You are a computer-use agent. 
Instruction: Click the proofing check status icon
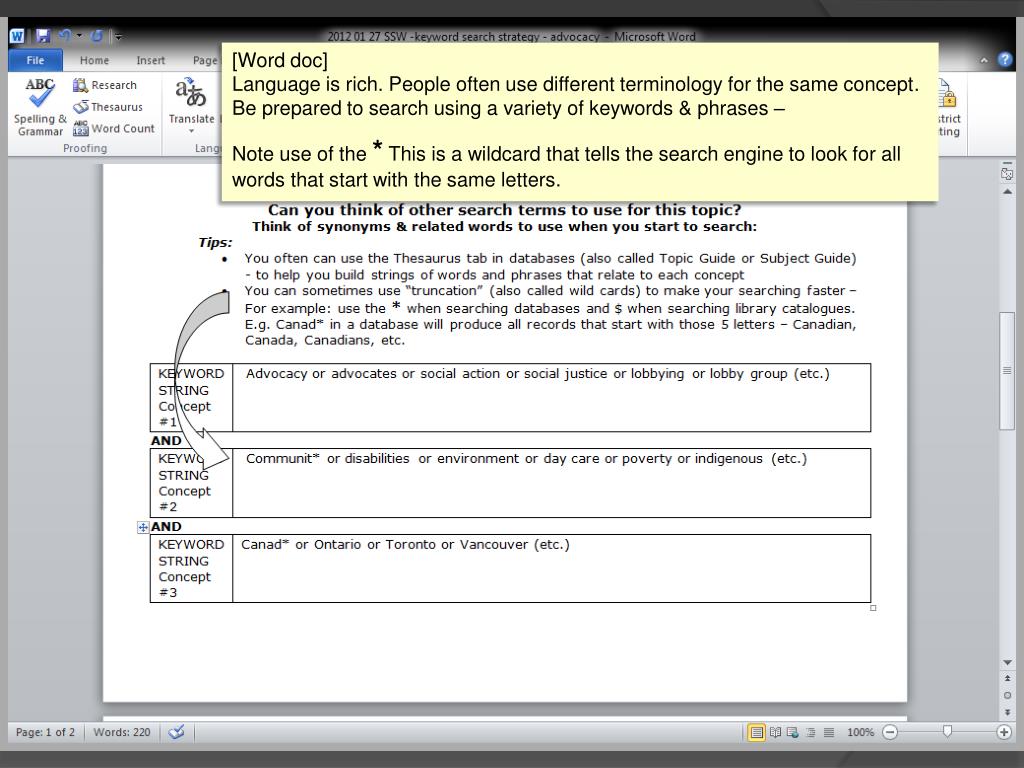tap(176, 732)
